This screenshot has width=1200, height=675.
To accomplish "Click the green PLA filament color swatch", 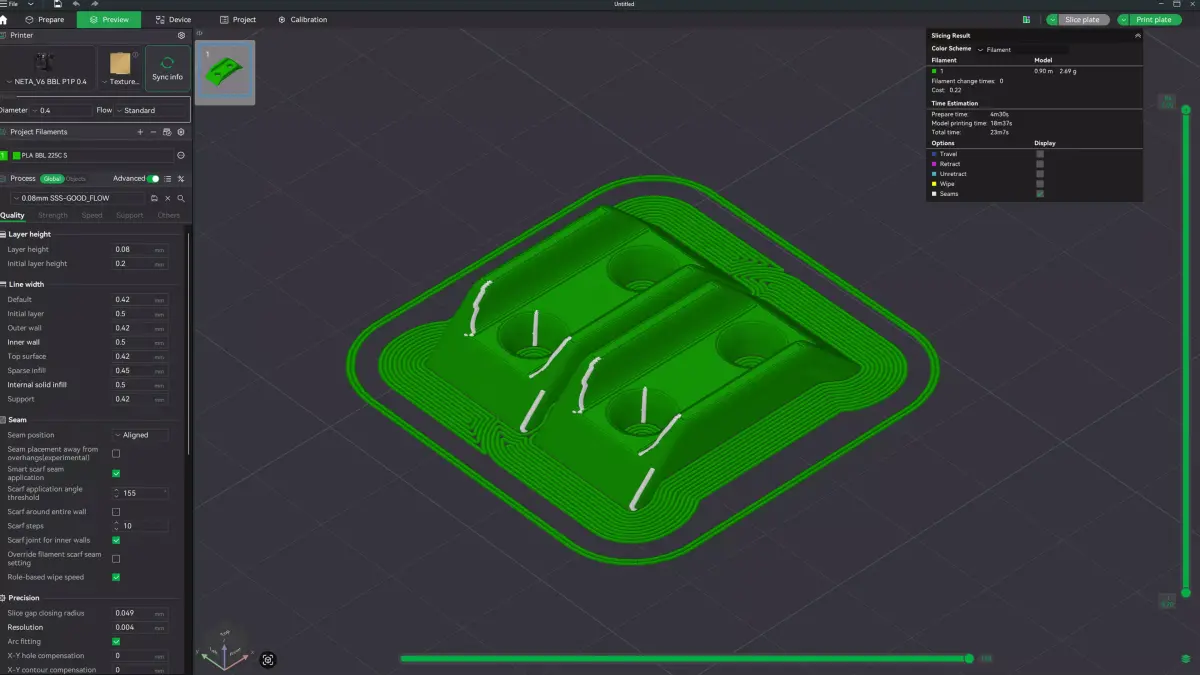I will click(x=17, y=155).
